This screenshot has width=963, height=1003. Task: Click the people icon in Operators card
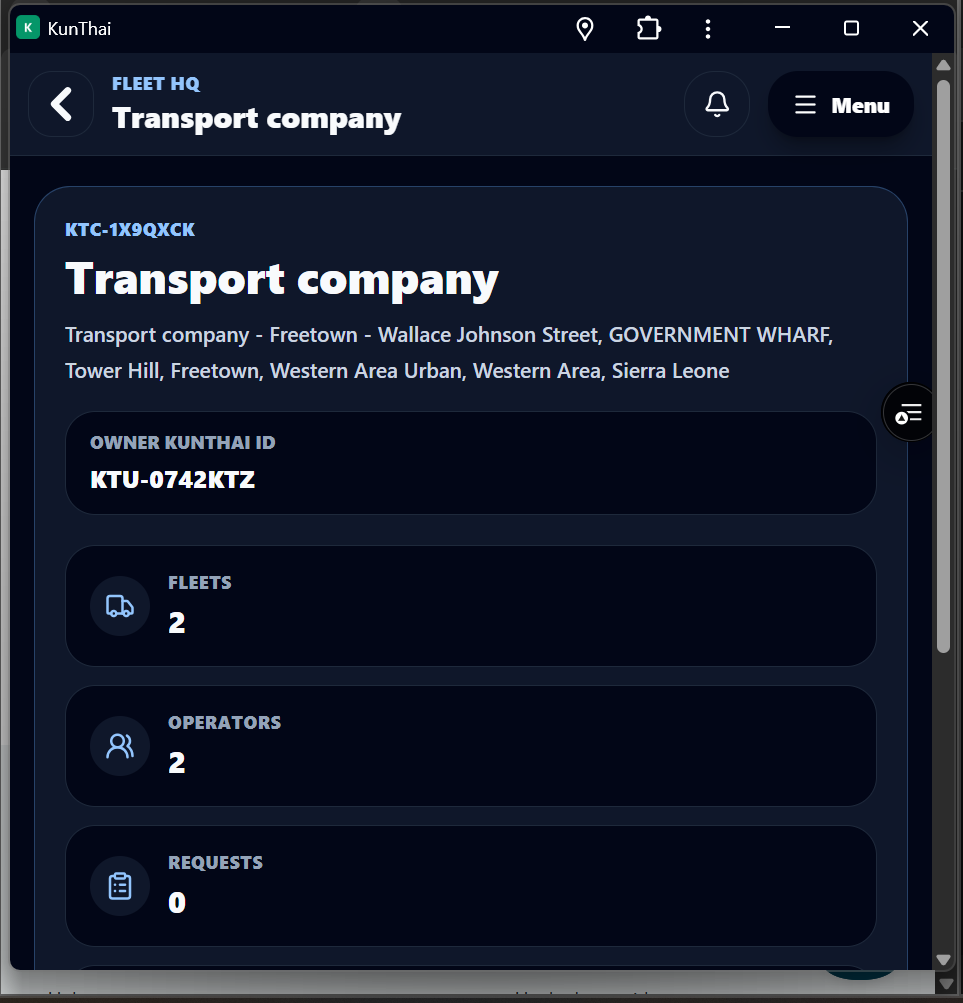120,746
